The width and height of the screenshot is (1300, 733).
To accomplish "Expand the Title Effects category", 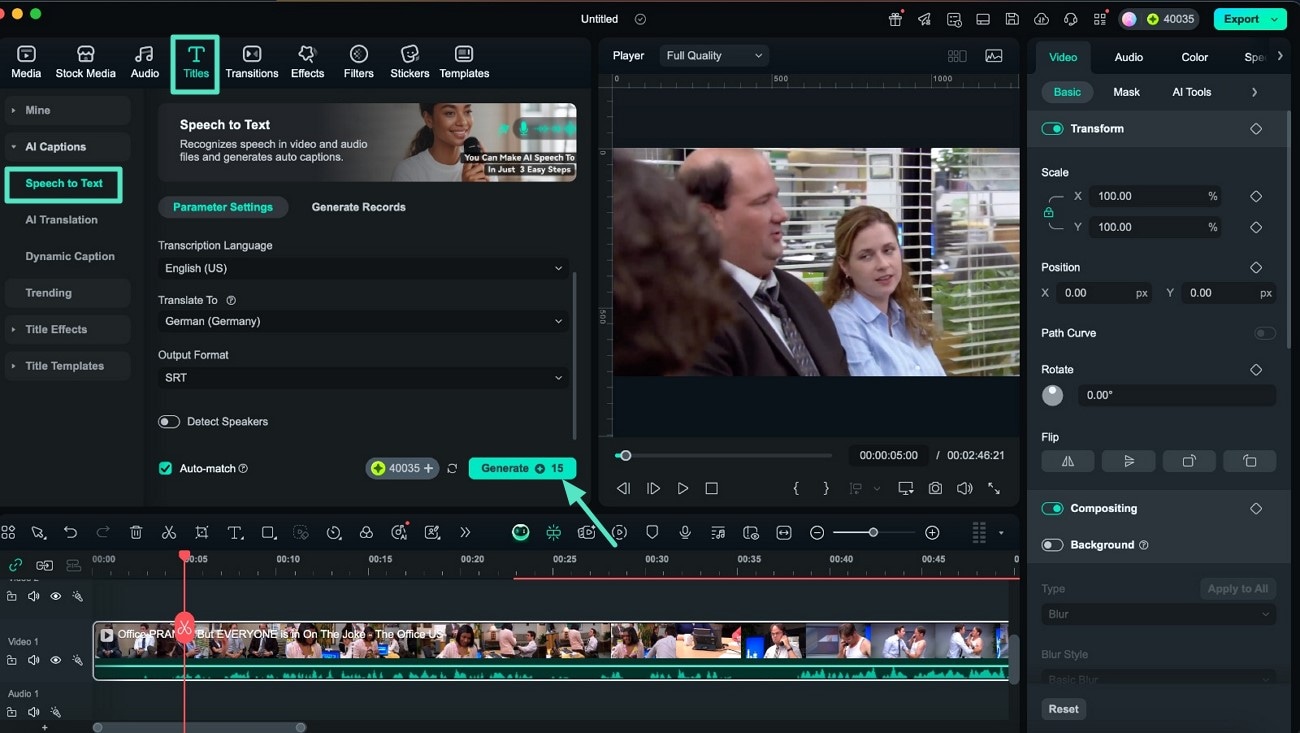I will [67, 329].
